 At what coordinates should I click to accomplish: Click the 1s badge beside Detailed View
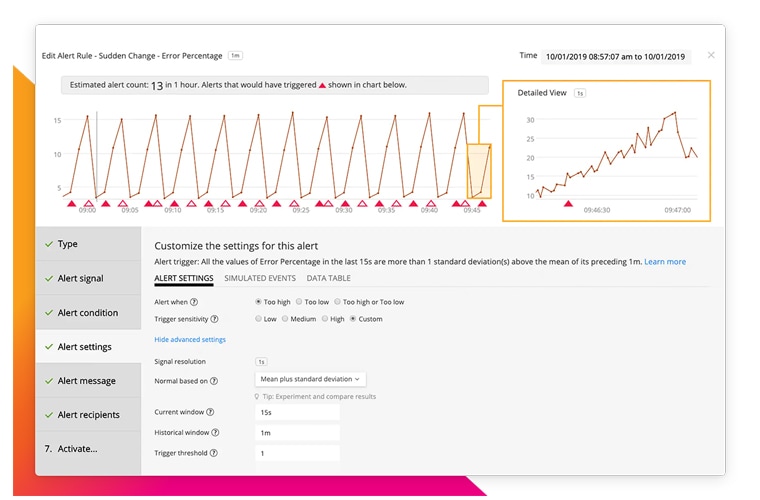(580, 93)
